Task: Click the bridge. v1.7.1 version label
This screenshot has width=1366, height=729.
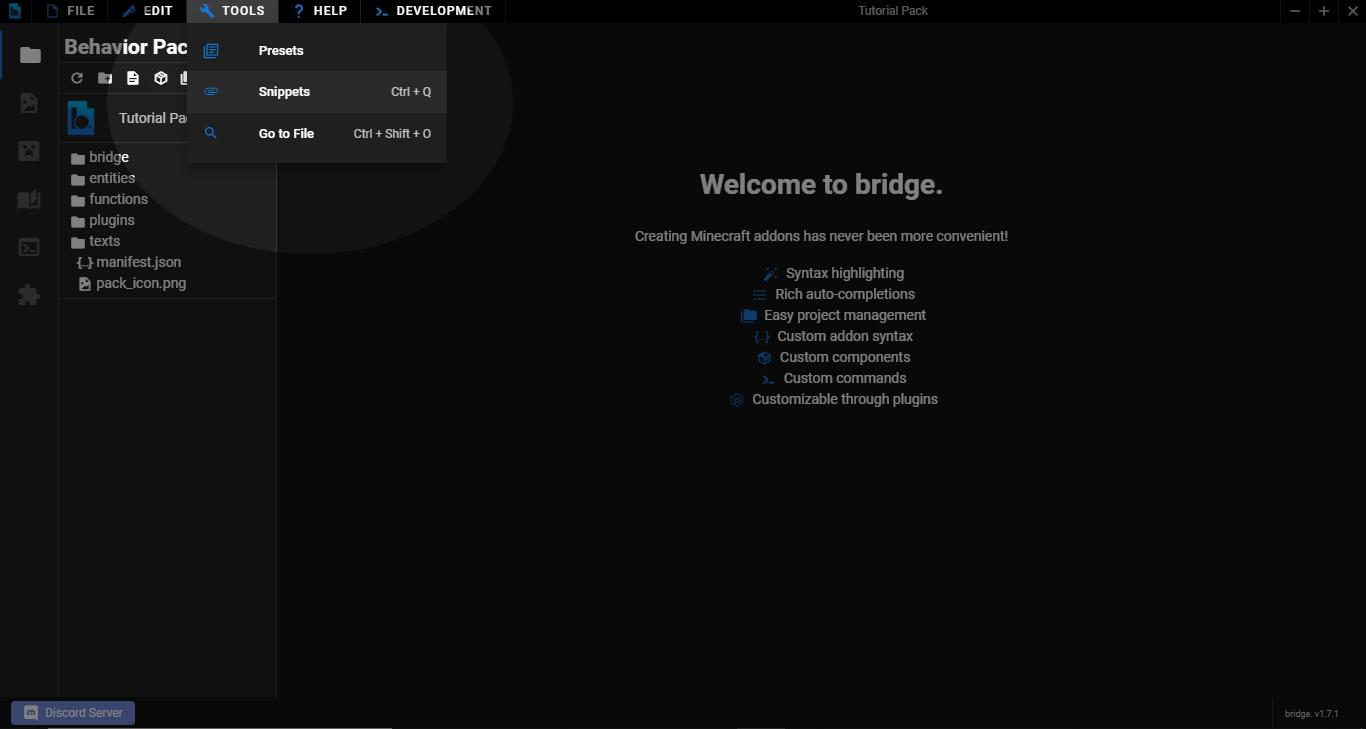Action: tap(1311, 714)
